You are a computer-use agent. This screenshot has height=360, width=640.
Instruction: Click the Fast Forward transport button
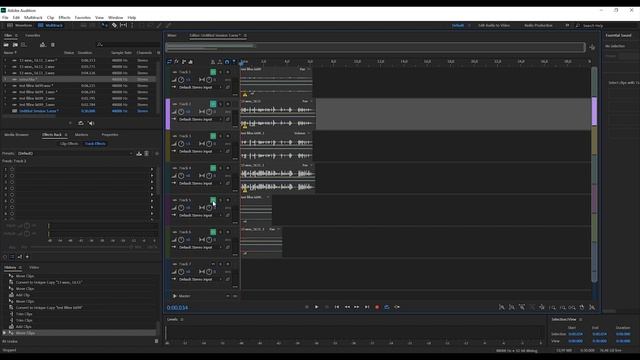[357, 307]
